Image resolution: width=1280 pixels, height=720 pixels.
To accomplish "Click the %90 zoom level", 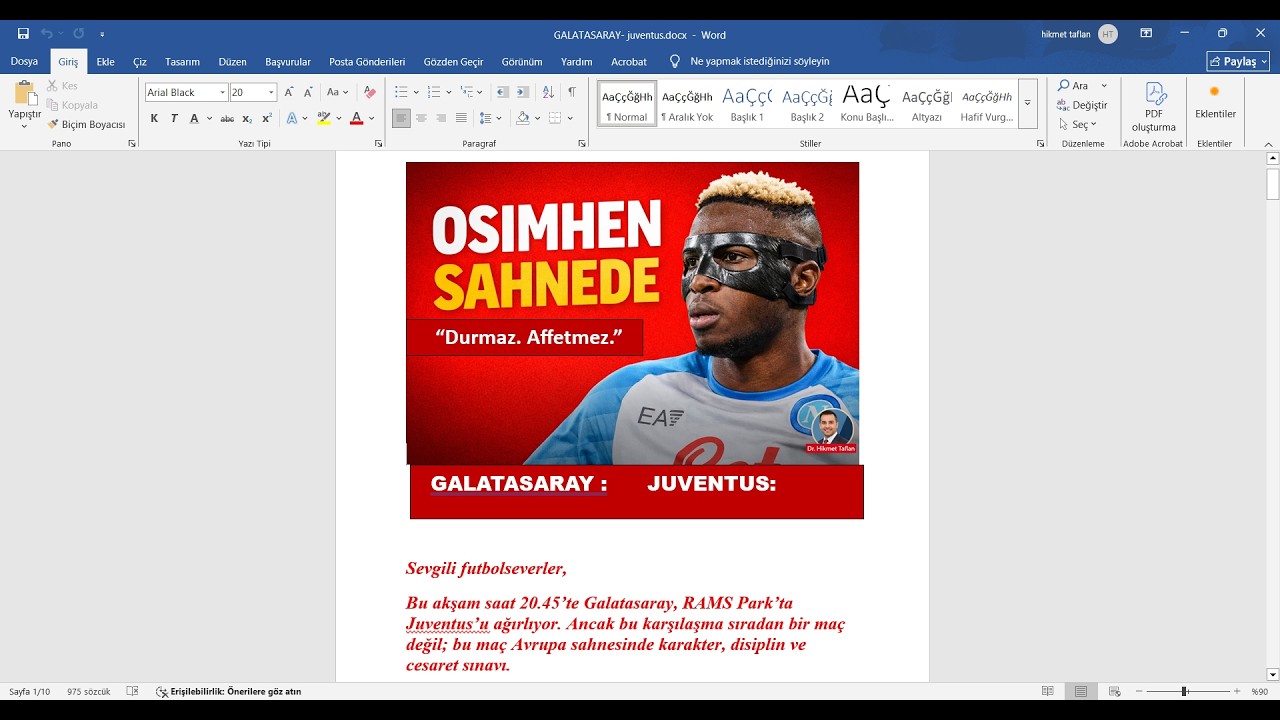I will [1260, 691].
